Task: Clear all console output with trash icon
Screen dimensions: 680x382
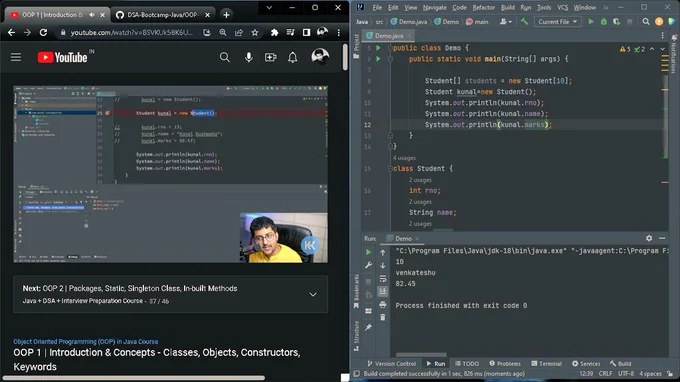Action: coord(382,317)
